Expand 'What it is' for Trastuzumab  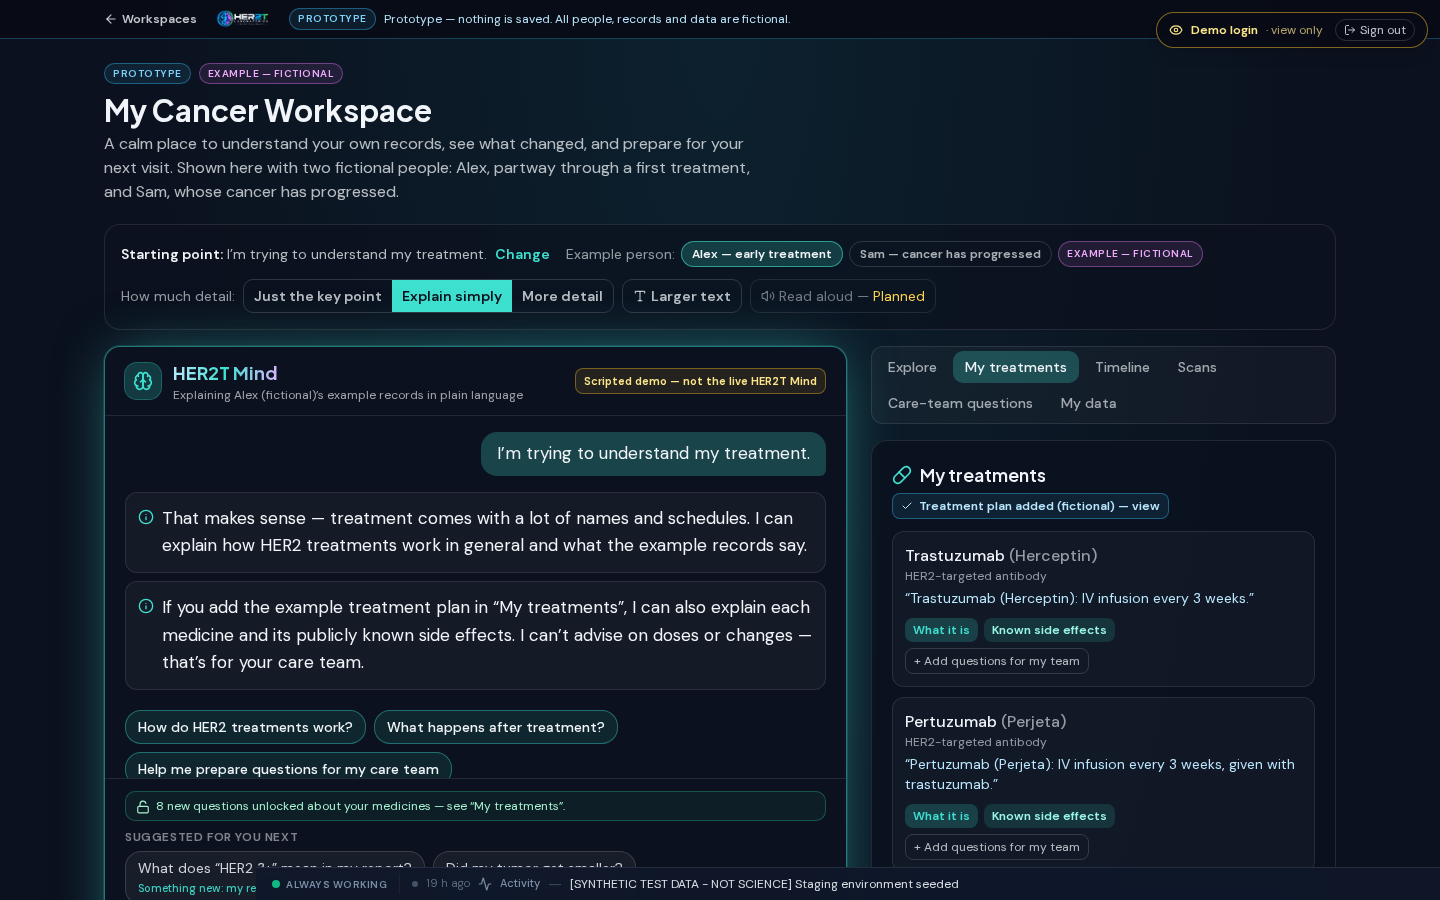tap(941, 630)
